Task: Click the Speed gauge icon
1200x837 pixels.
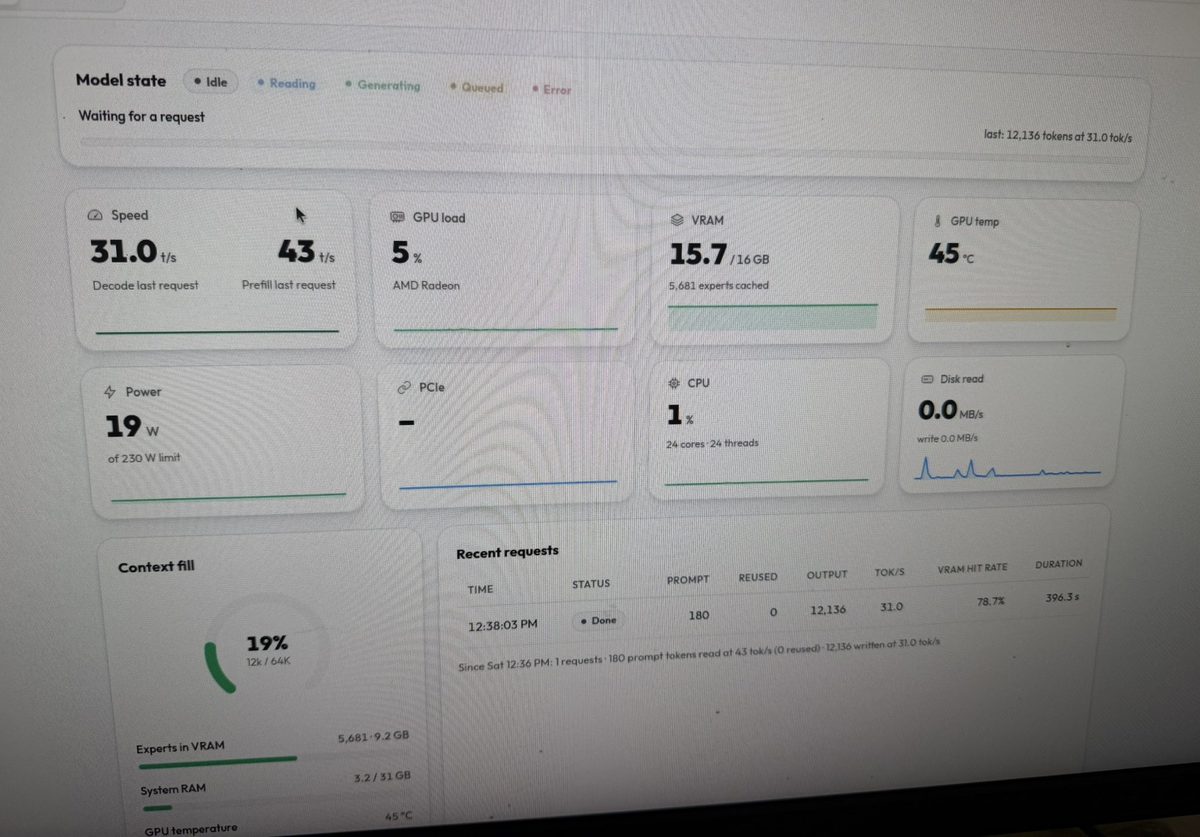Action: pyautogui.click(x=96, y=215)
